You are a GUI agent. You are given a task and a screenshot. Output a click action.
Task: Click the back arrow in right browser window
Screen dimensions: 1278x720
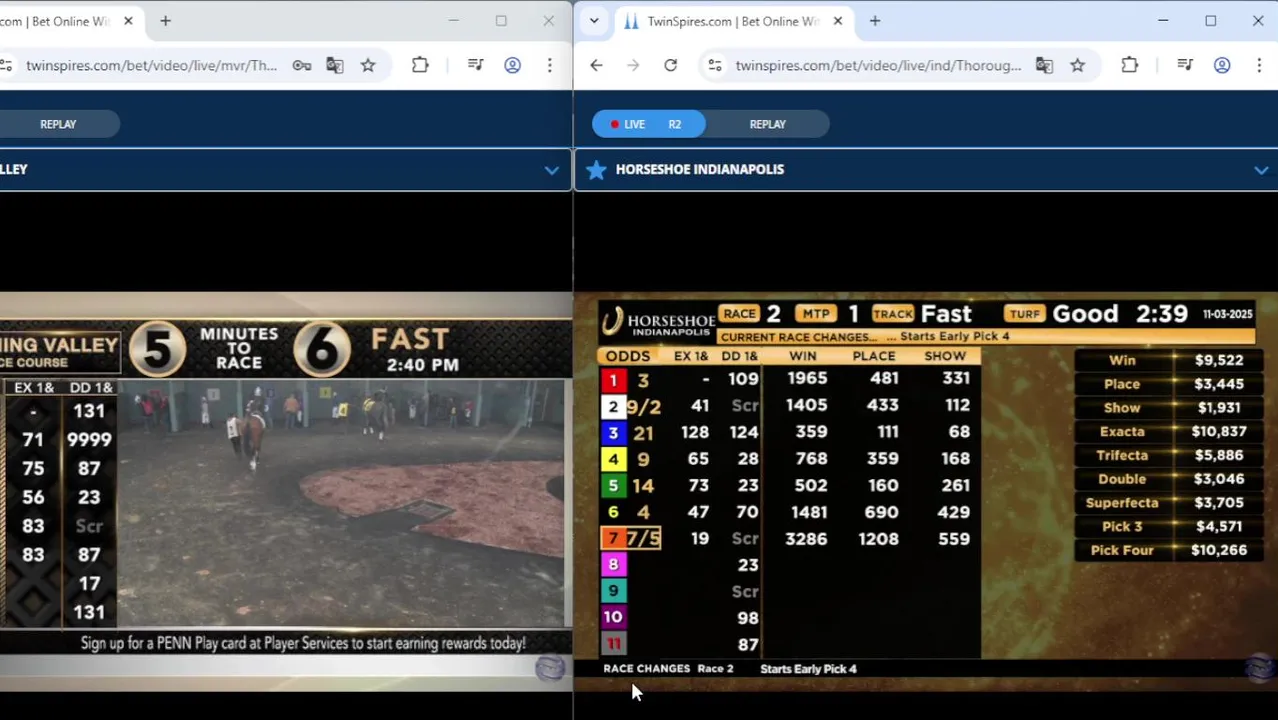596,65
